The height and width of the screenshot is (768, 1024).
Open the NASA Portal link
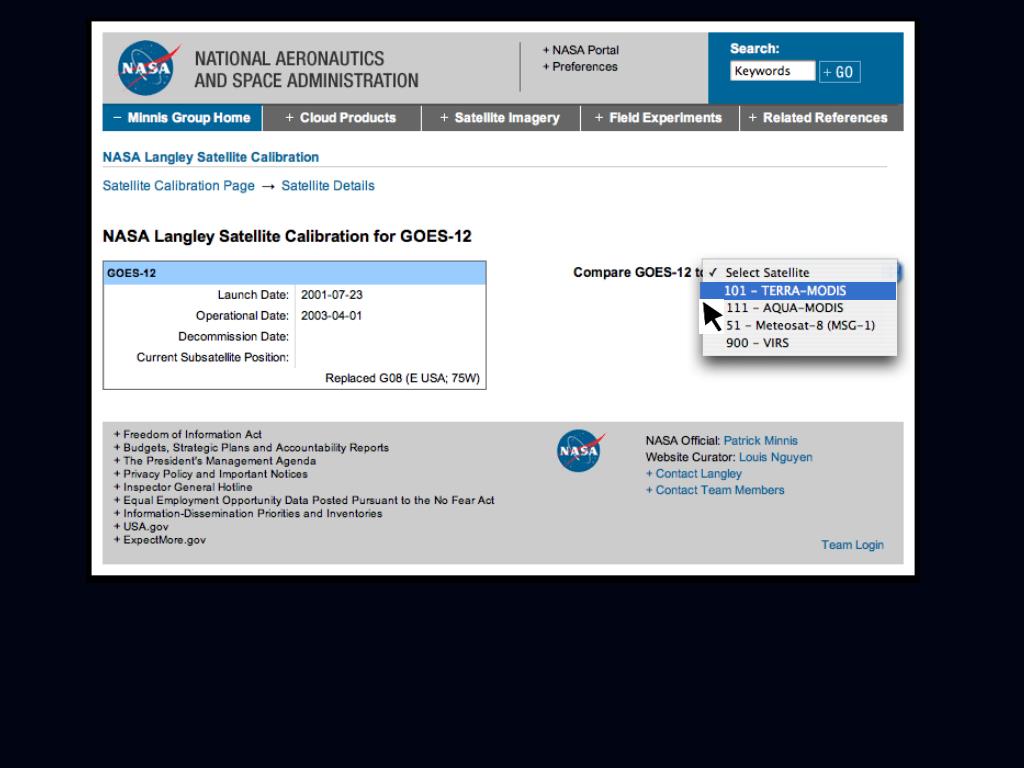pos(581,50)
